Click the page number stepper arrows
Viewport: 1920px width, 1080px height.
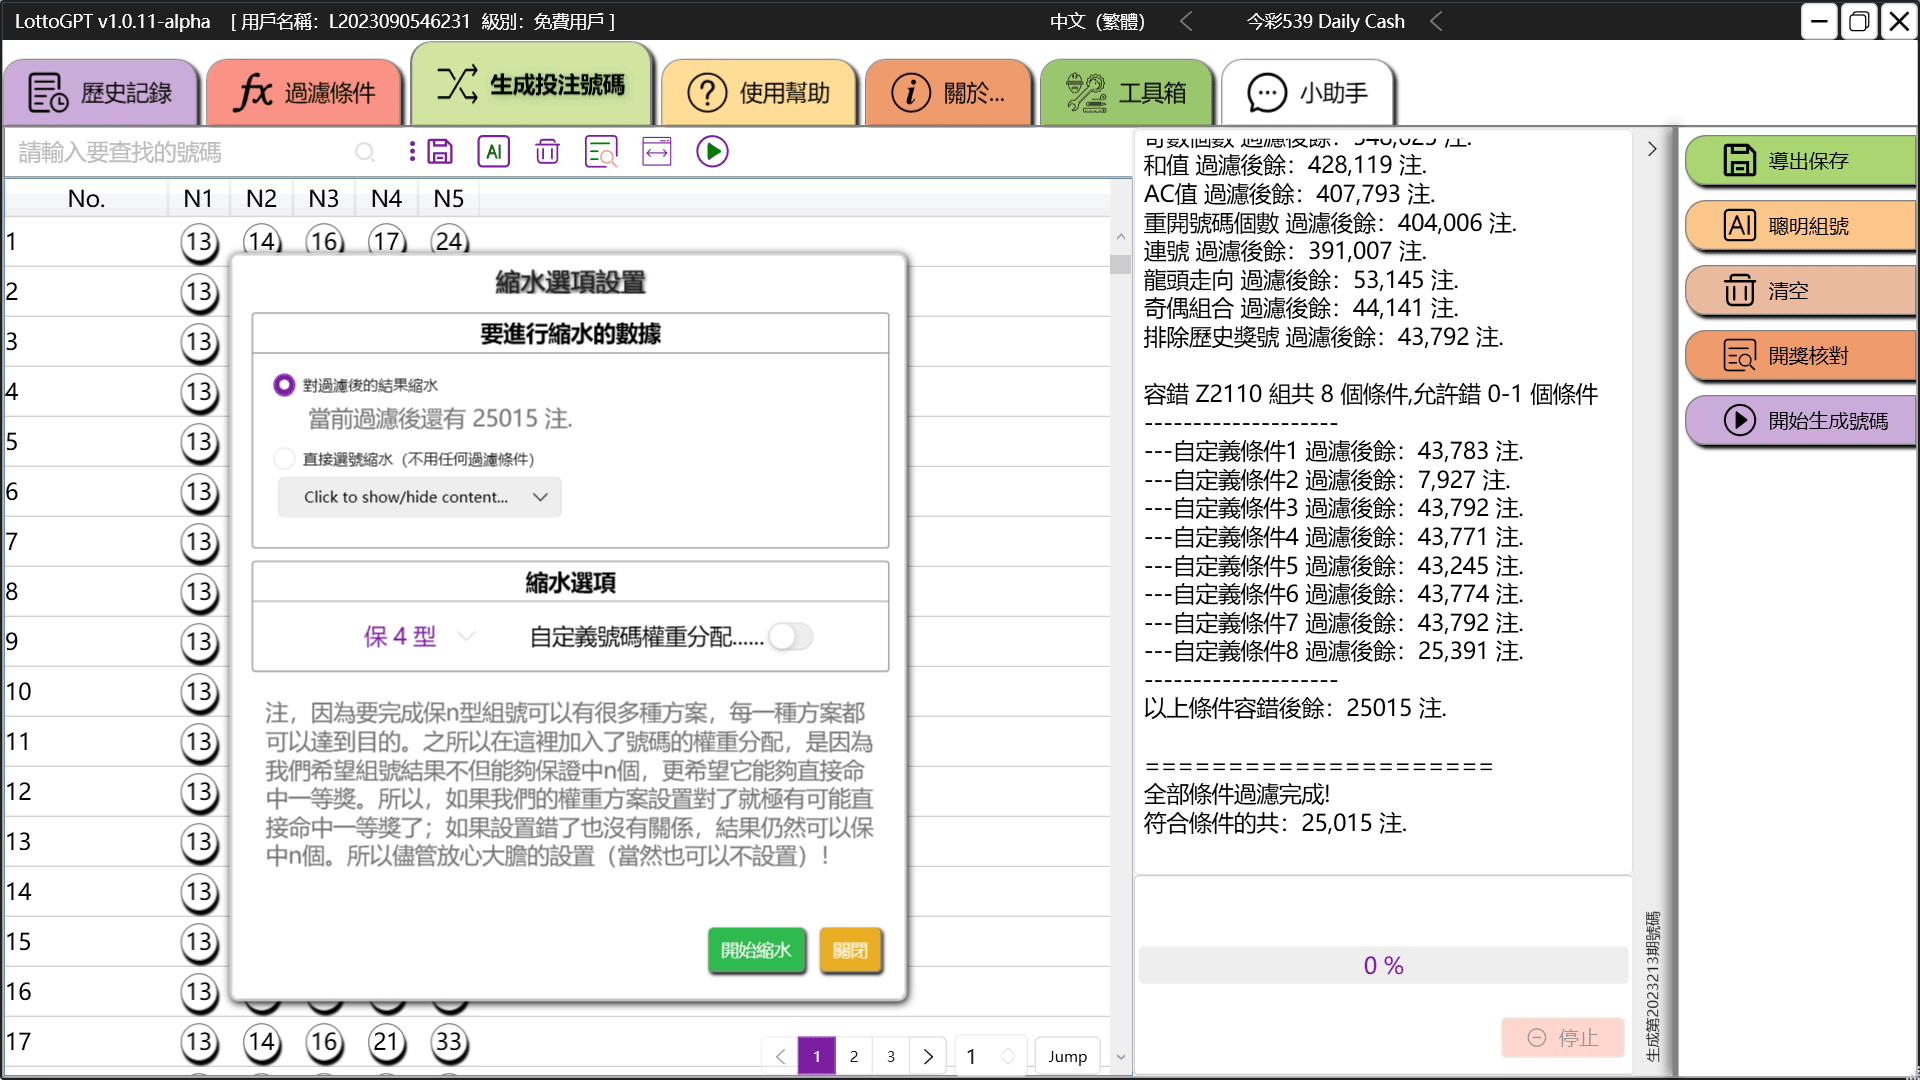1008,1056
